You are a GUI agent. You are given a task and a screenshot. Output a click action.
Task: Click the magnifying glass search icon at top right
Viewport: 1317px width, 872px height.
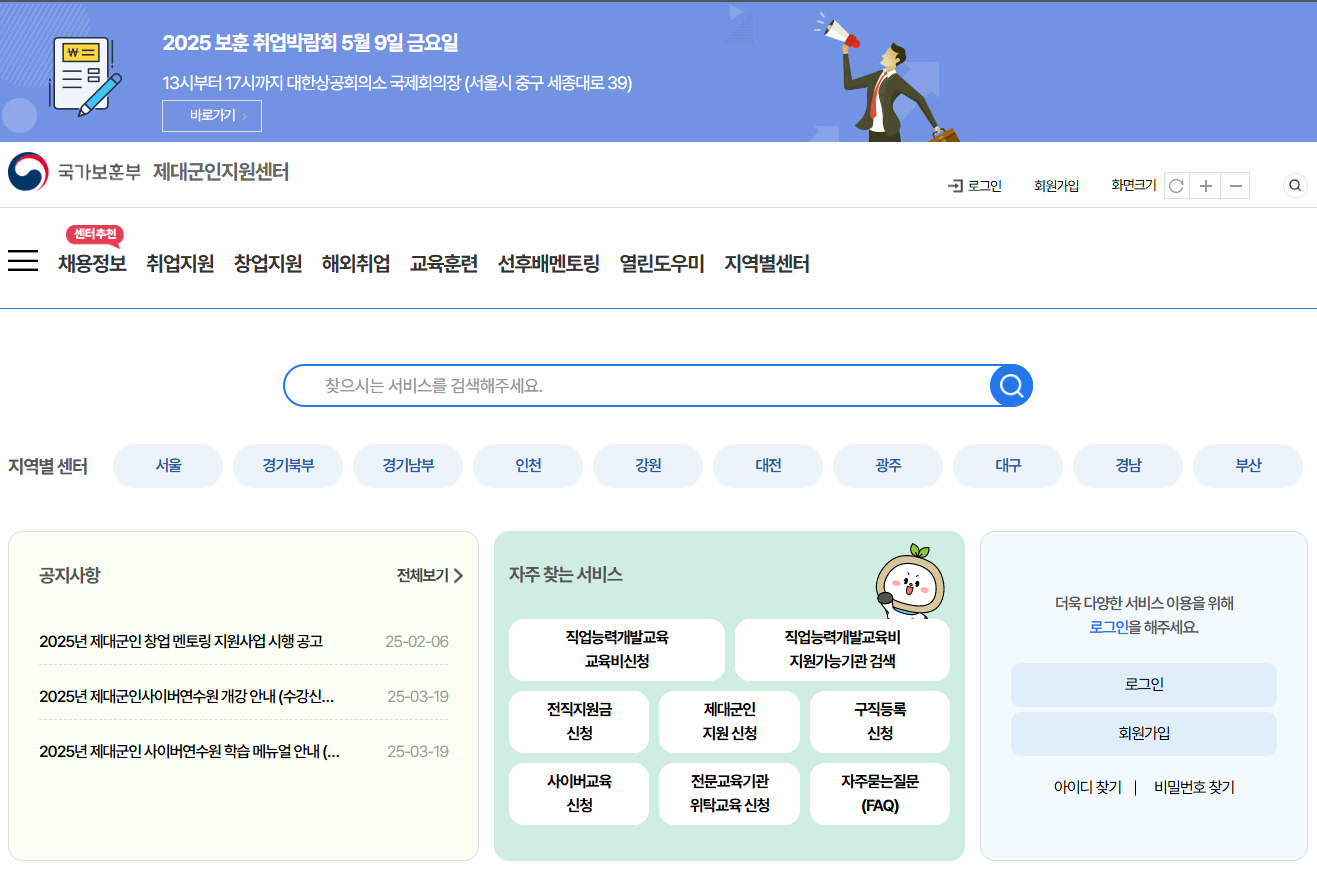pos(1294,185)
